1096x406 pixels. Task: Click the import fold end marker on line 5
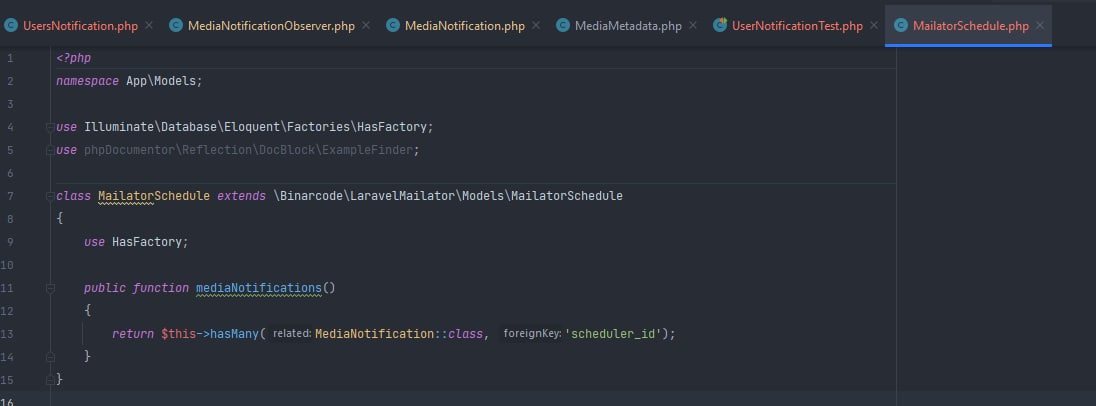click(x=50, y=150)
